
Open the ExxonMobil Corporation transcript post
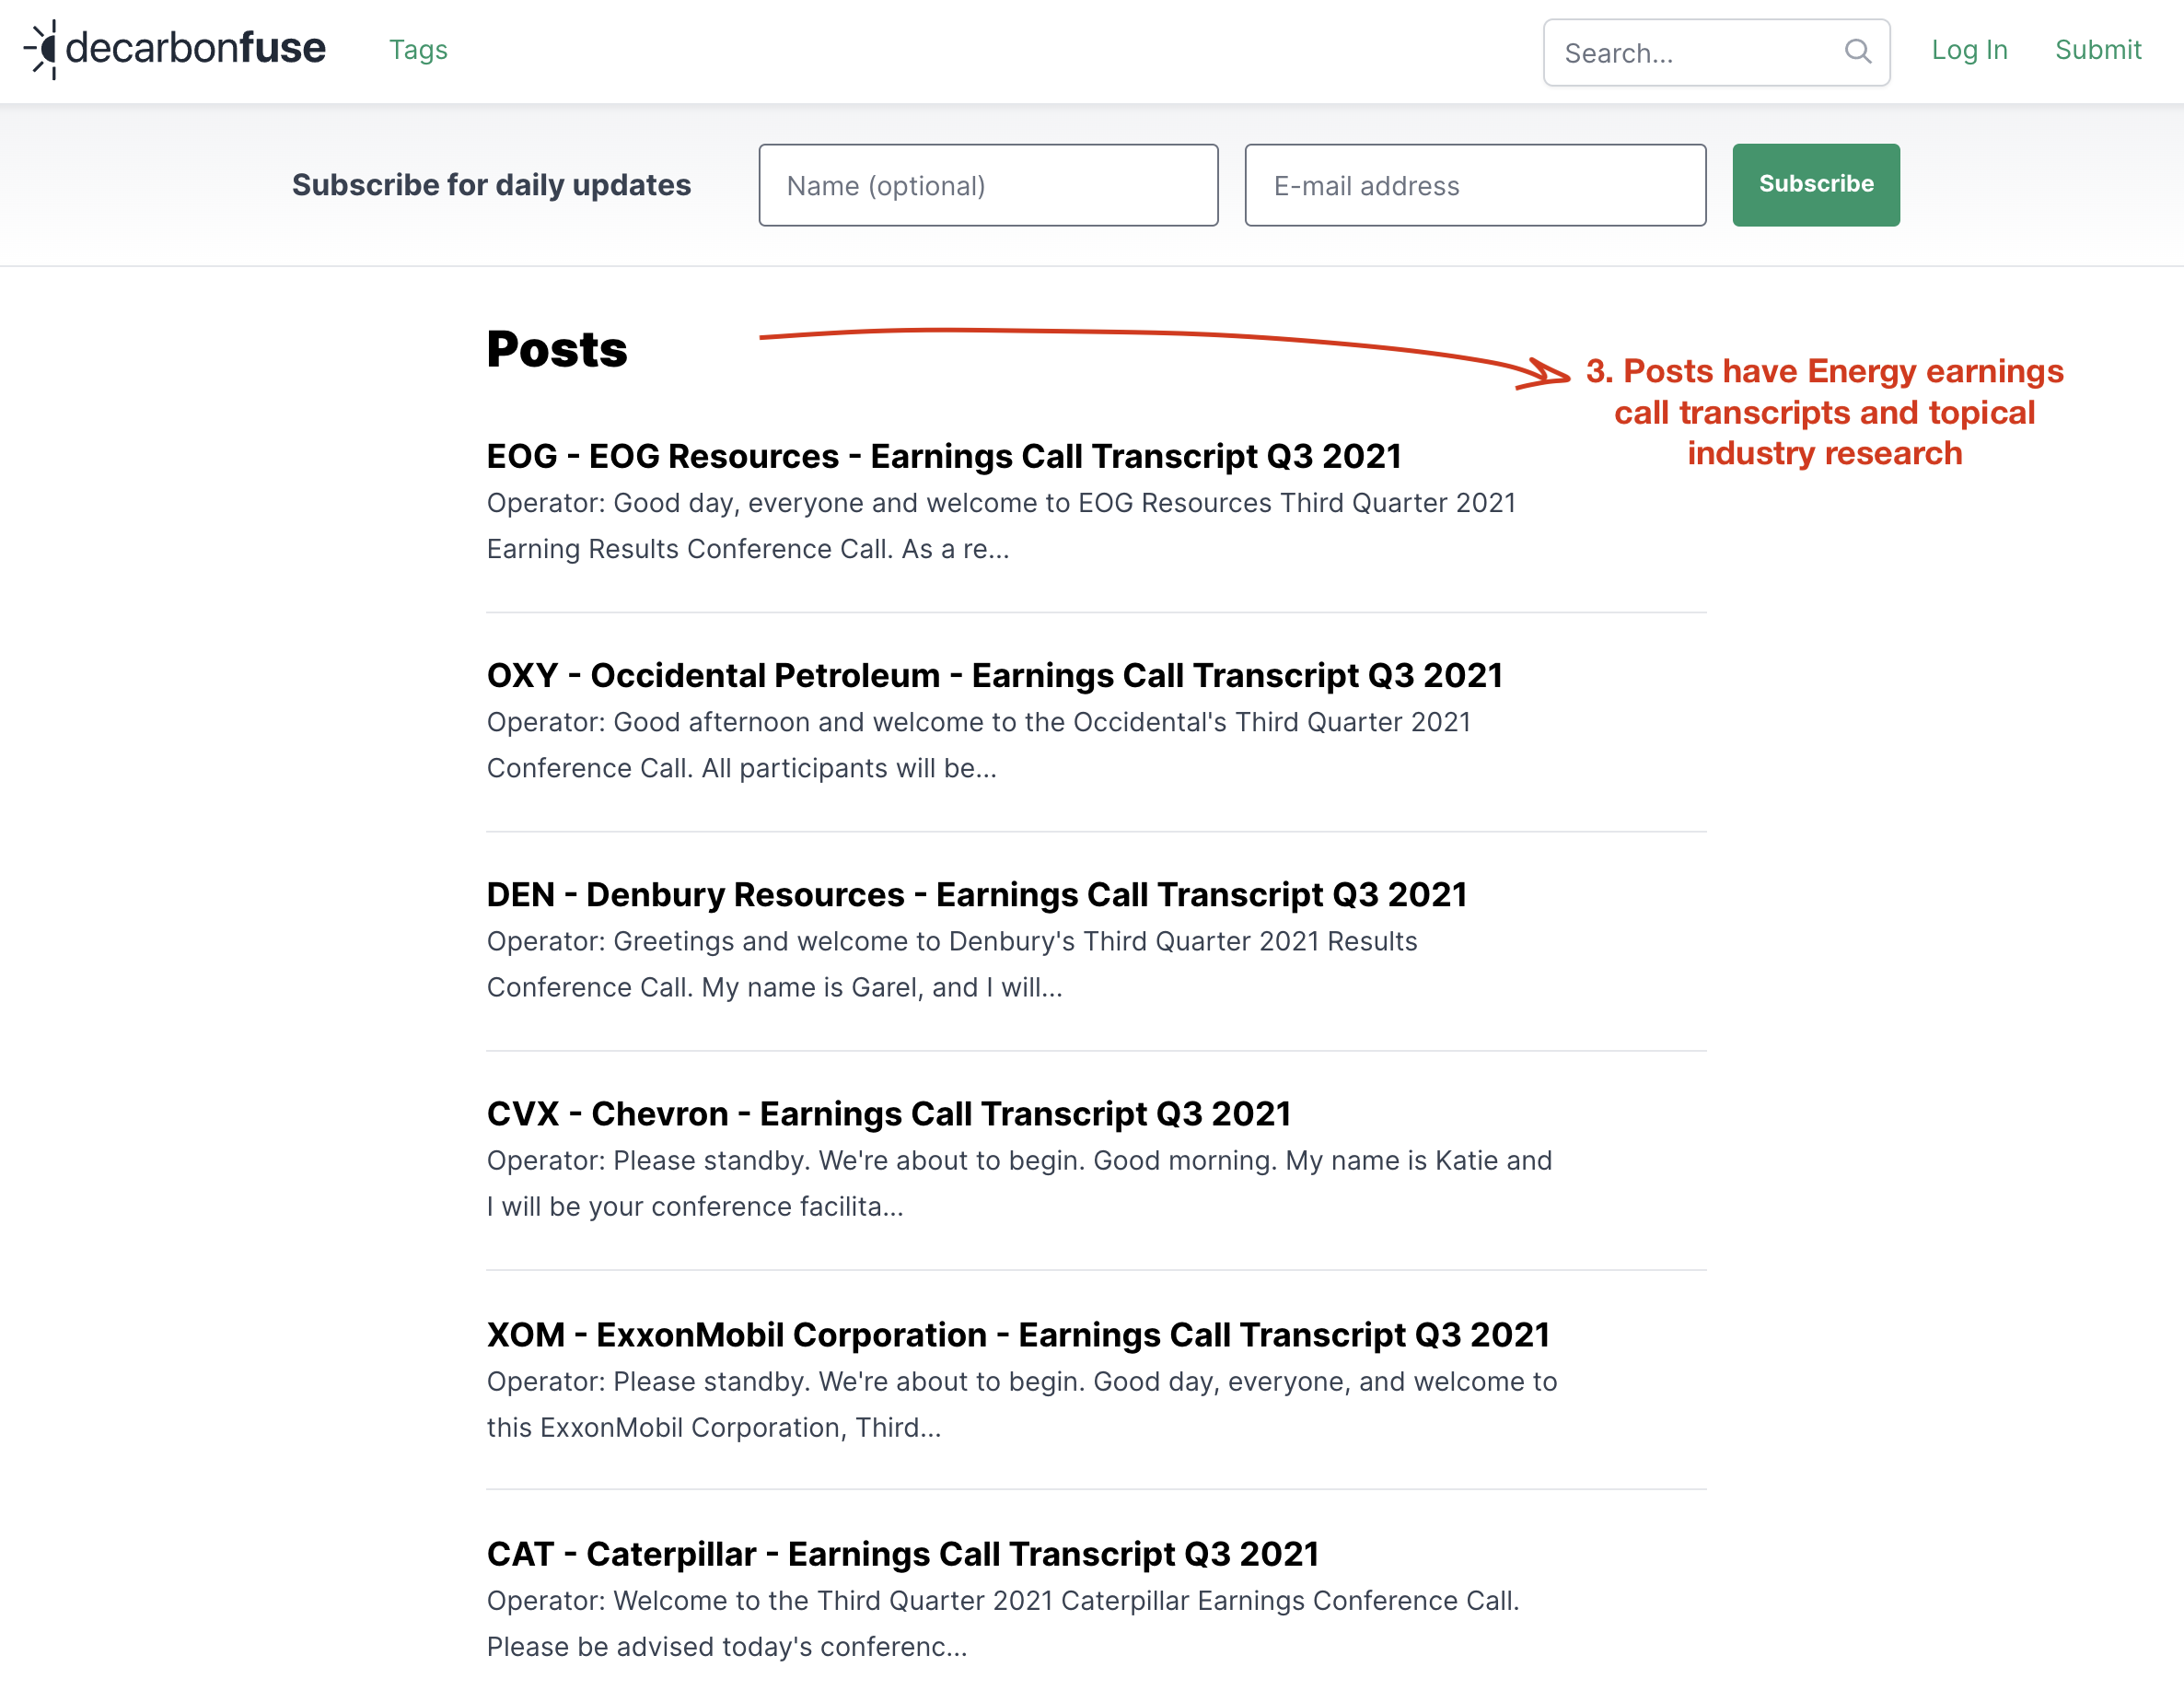click(x=1017, y=1335)
